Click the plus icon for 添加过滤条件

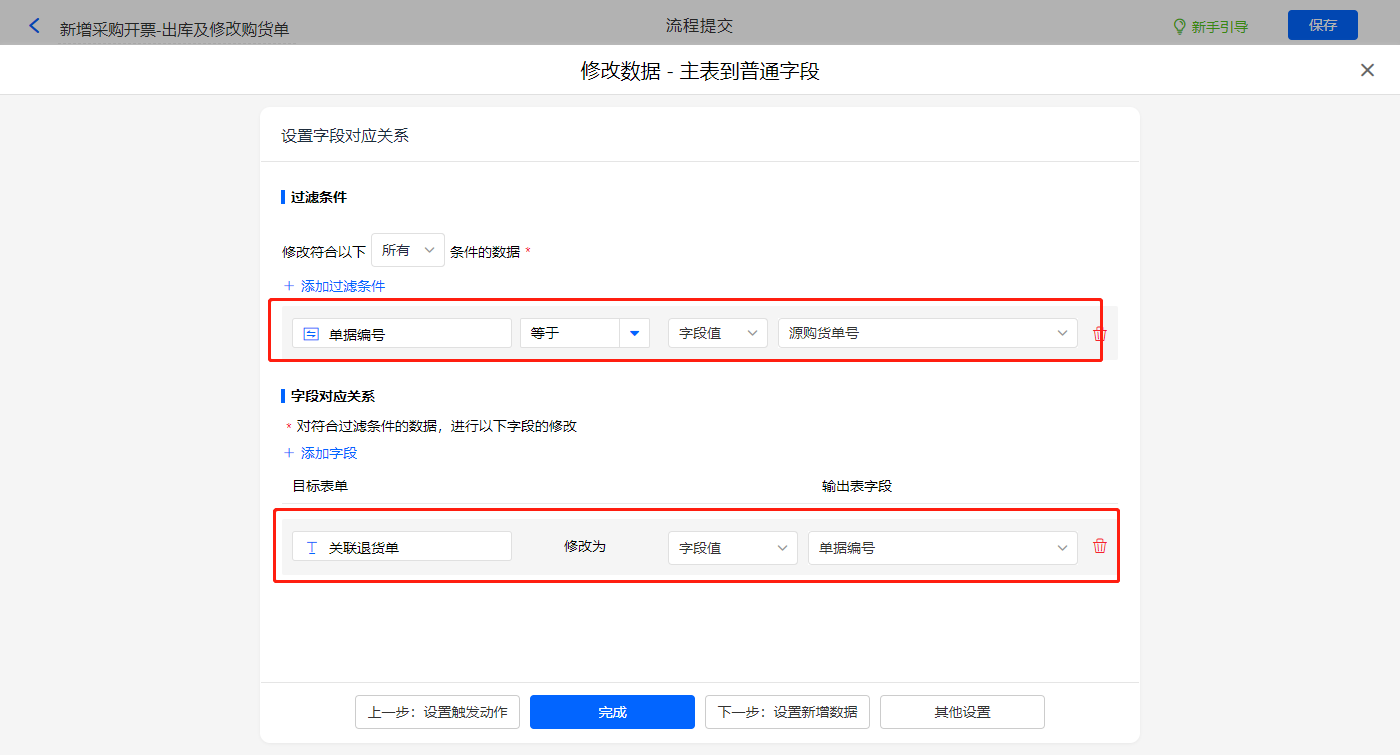click(x=289, y=286)
